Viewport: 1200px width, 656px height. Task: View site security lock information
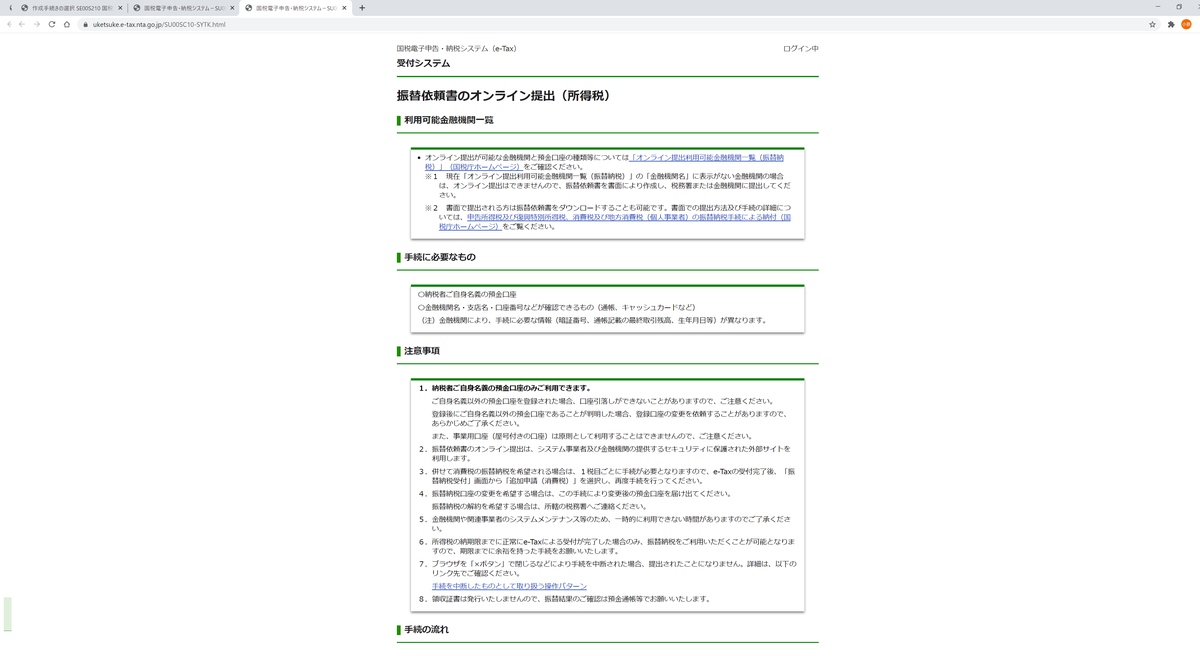[86, 24]
